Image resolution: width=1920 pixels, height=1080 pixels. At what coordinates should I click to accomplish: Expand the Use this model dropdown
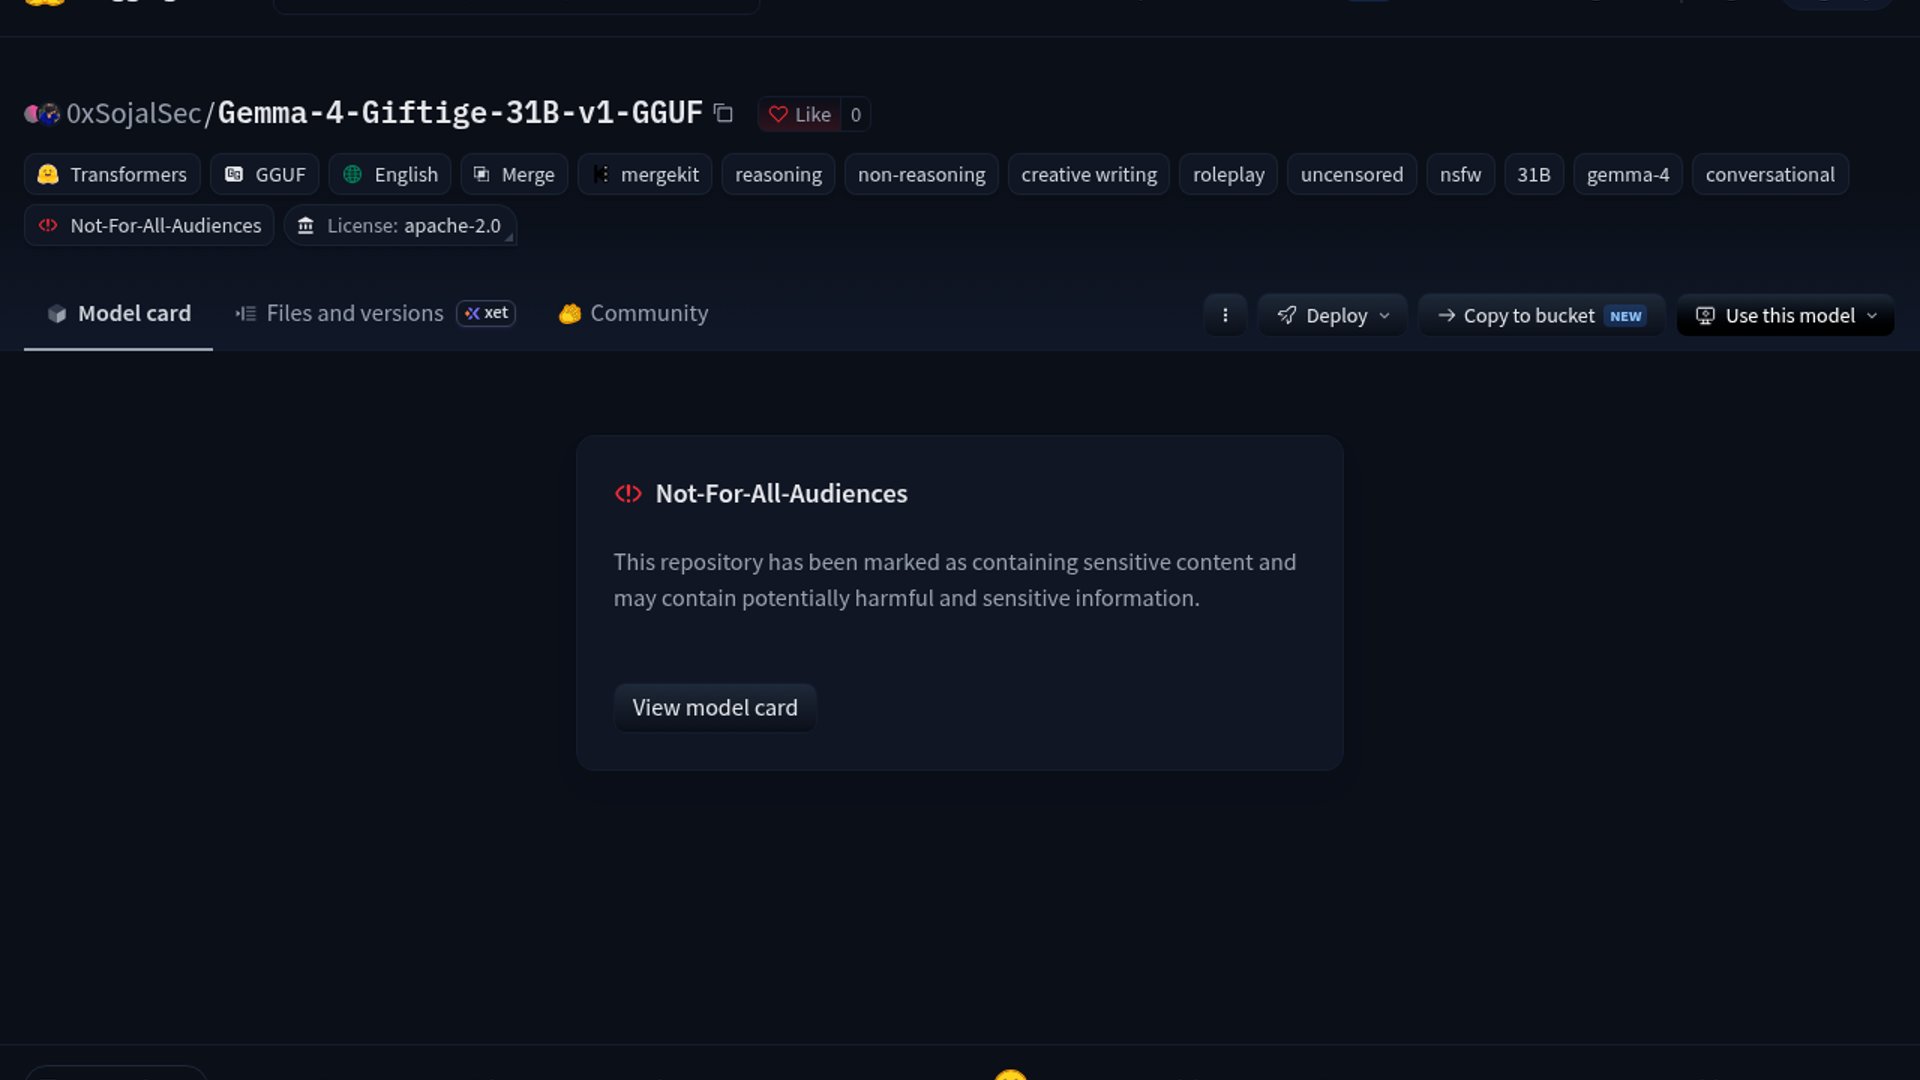click(x=1785, y=315)
